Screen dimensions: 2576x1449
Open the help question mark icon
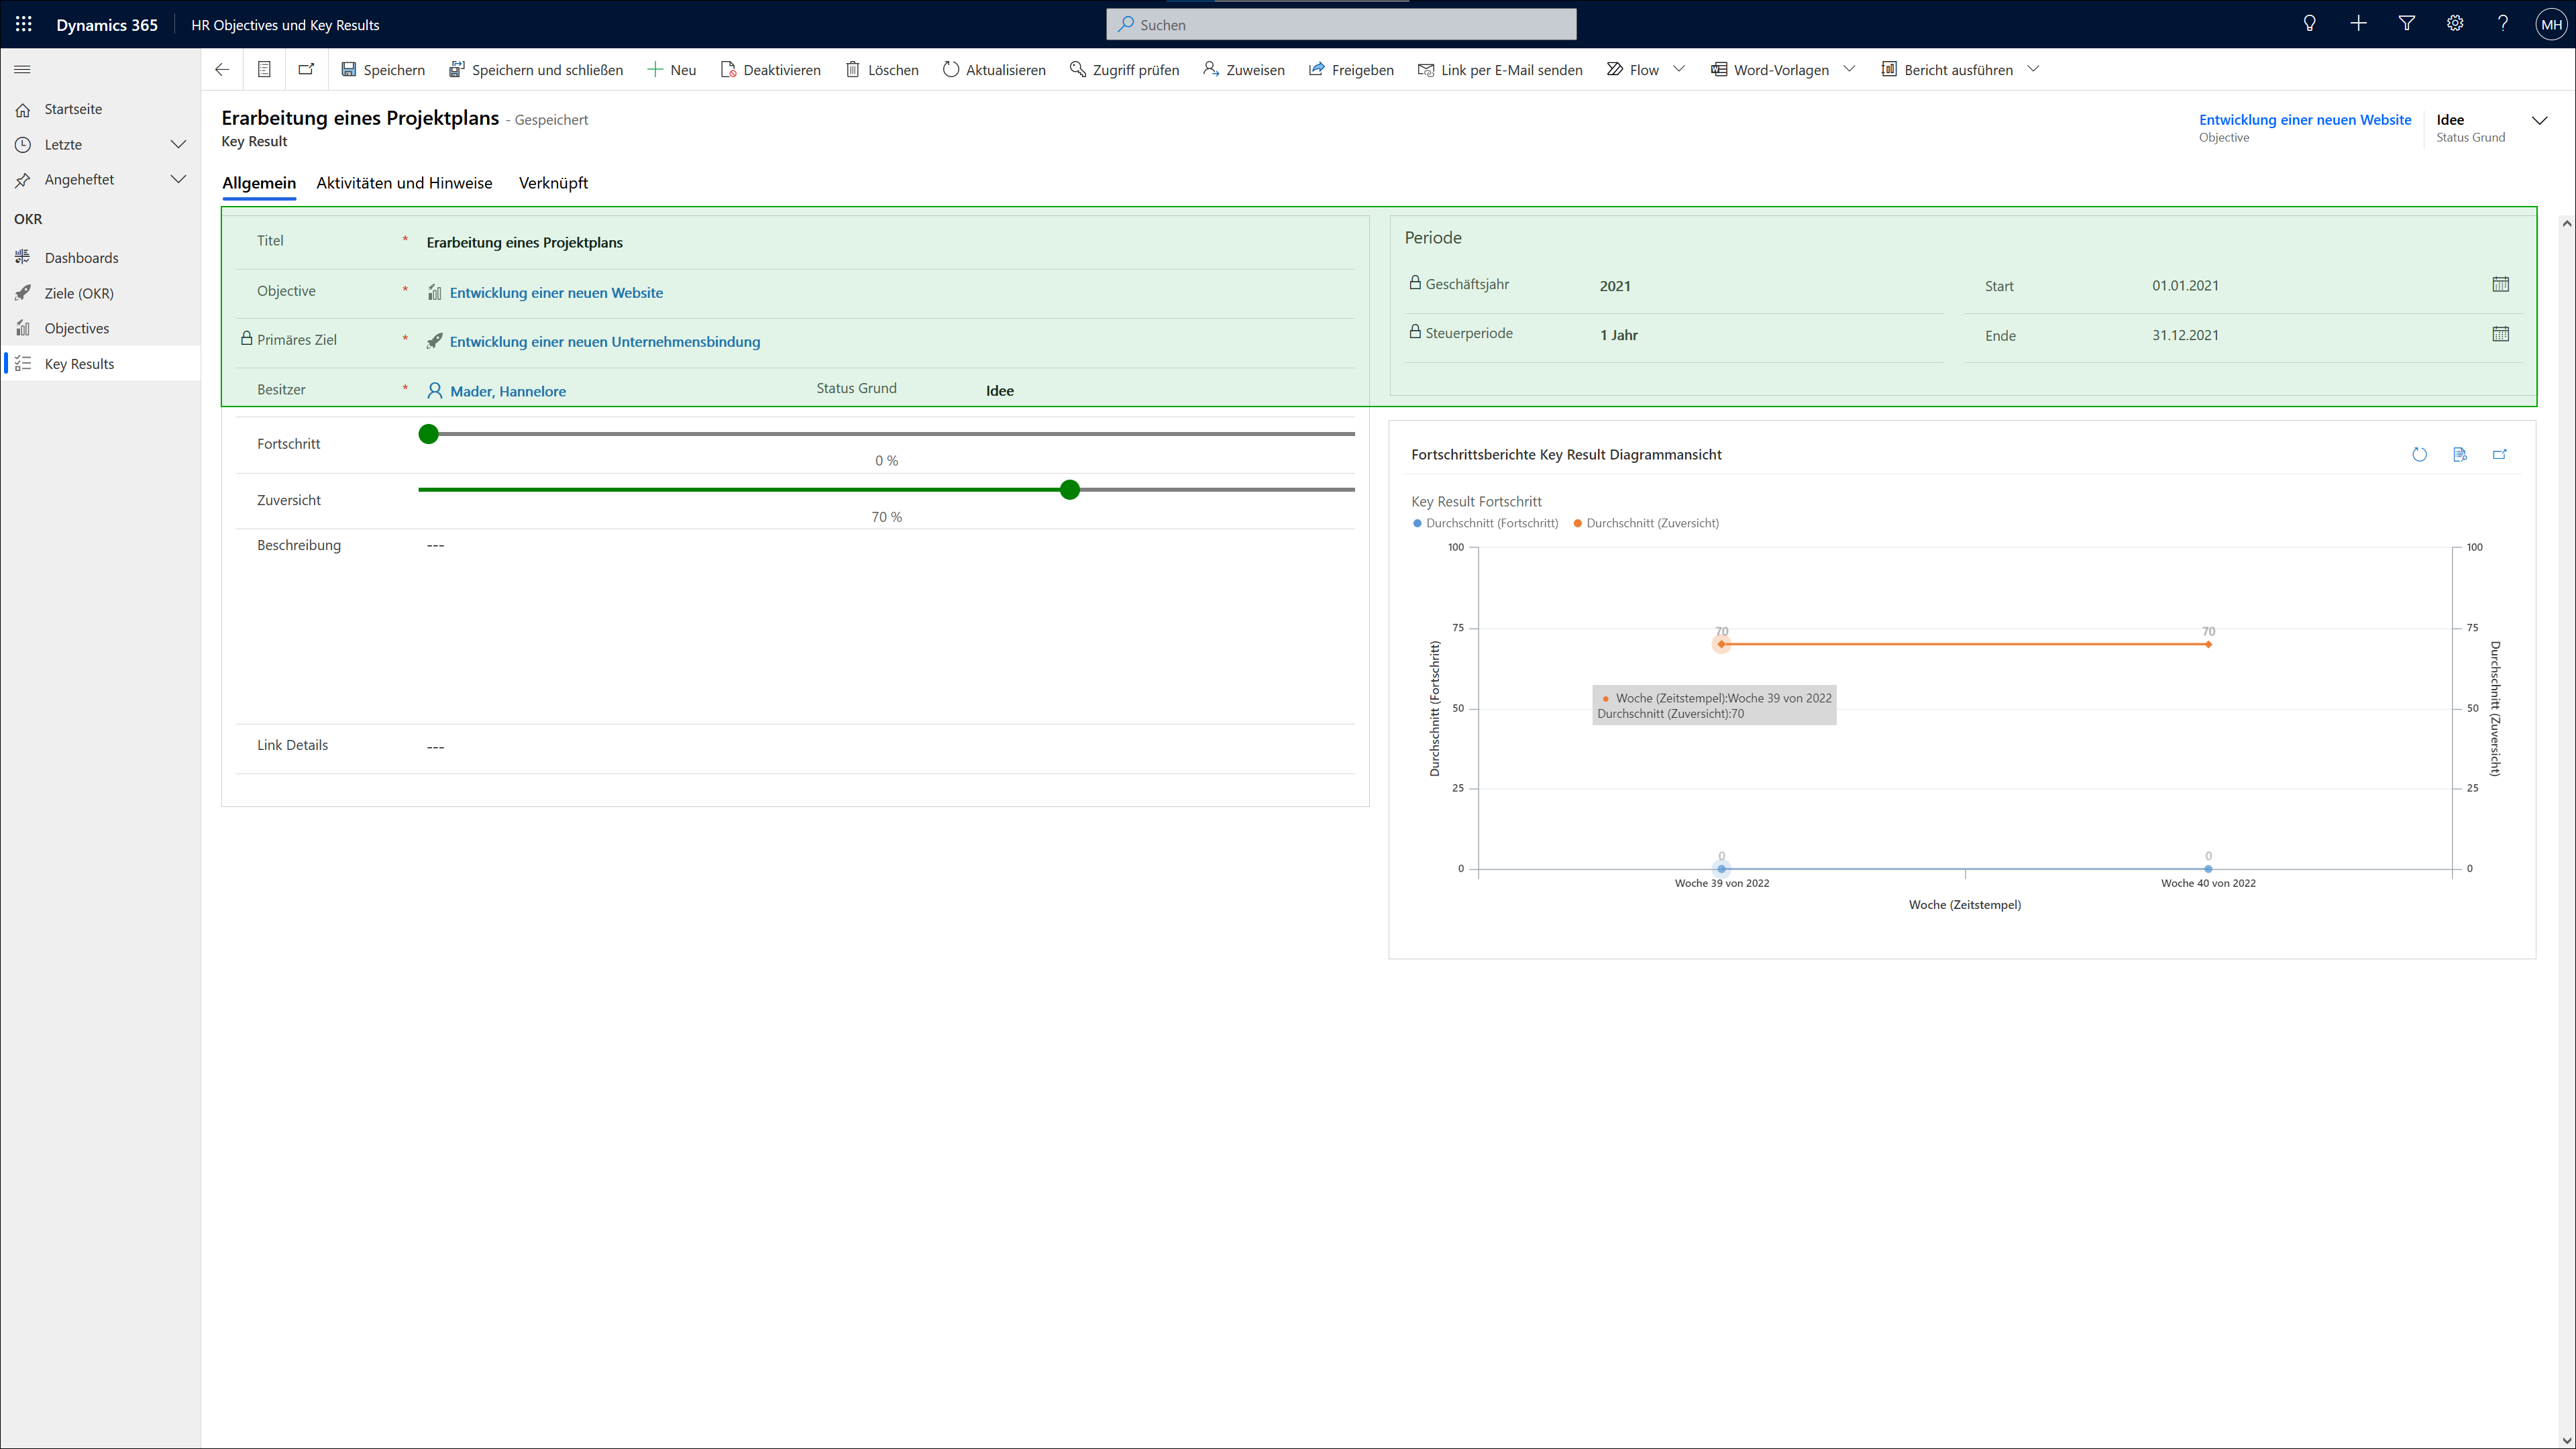(2503, 24)
